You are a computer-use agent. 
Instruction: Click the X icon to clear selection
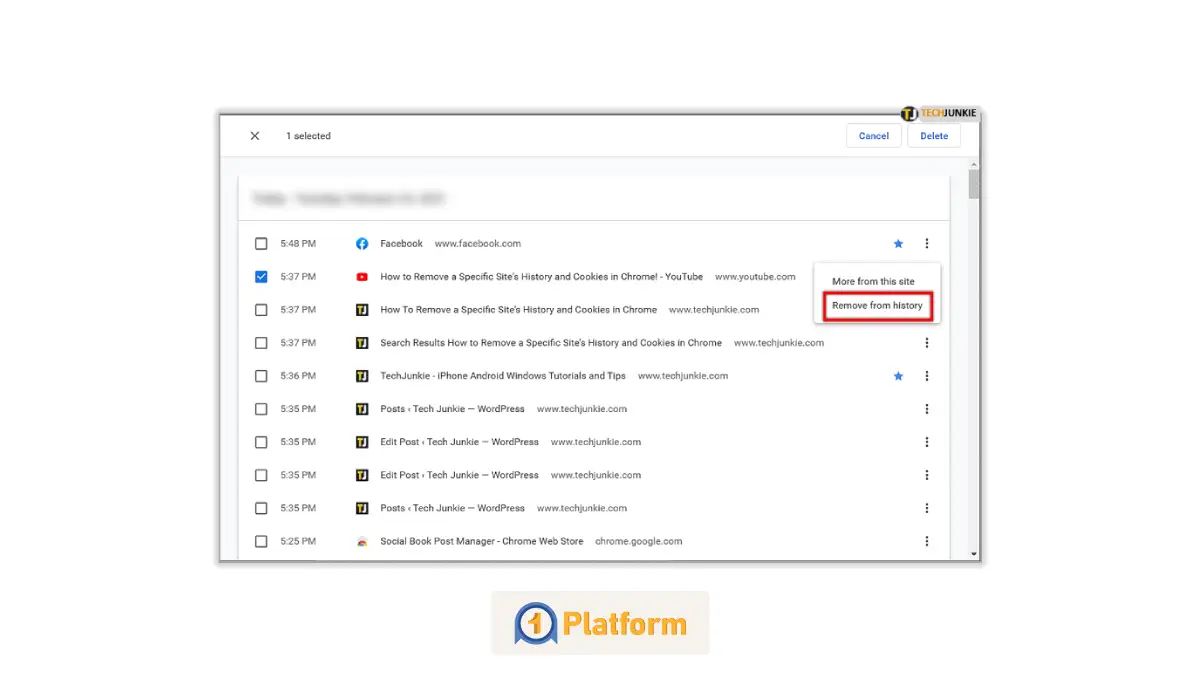coord(255,136)
